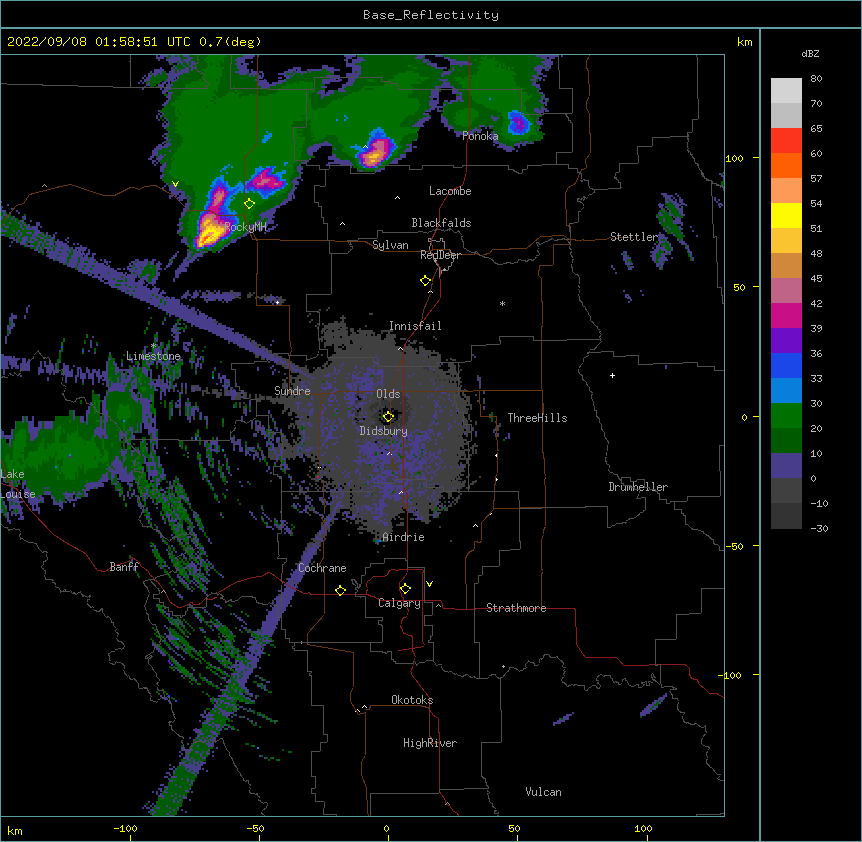Click the 100 tick label on the right axis
This screenshot has height=842, width=862.
734,158
